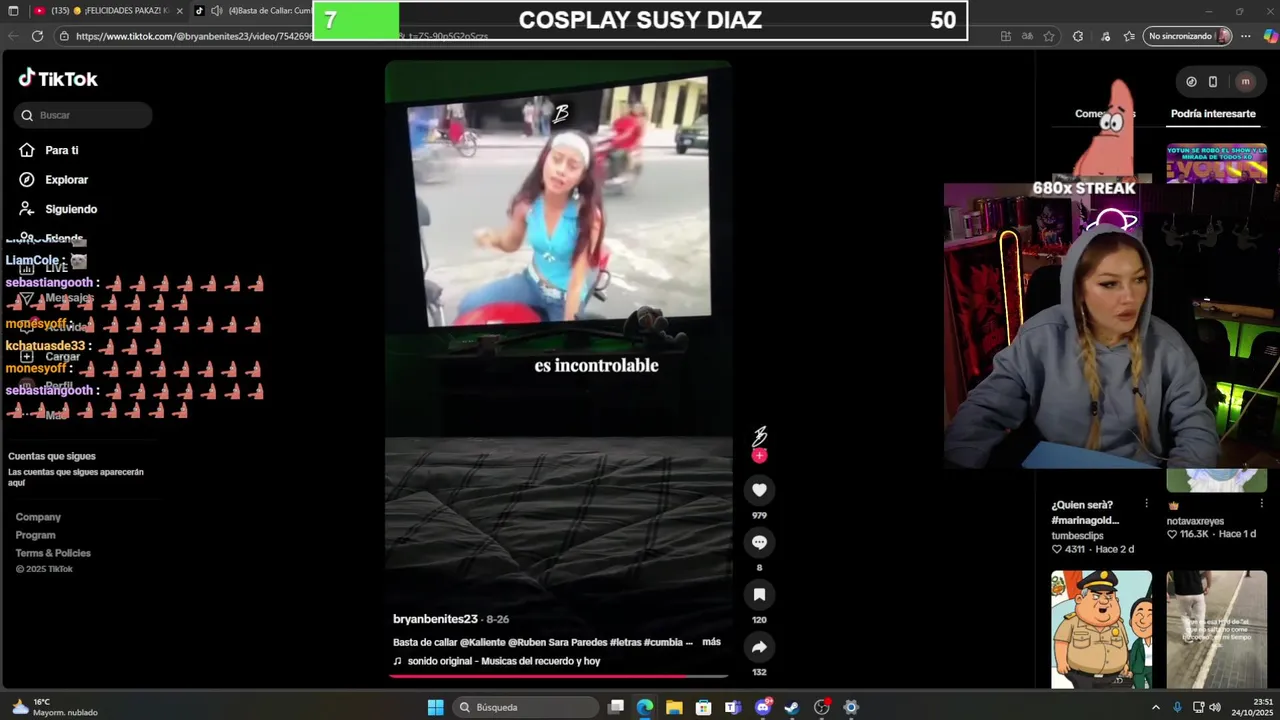The height and width of the screenshot is (720, 1280).
Task: Open Program footer section
Action: point(35,535)
